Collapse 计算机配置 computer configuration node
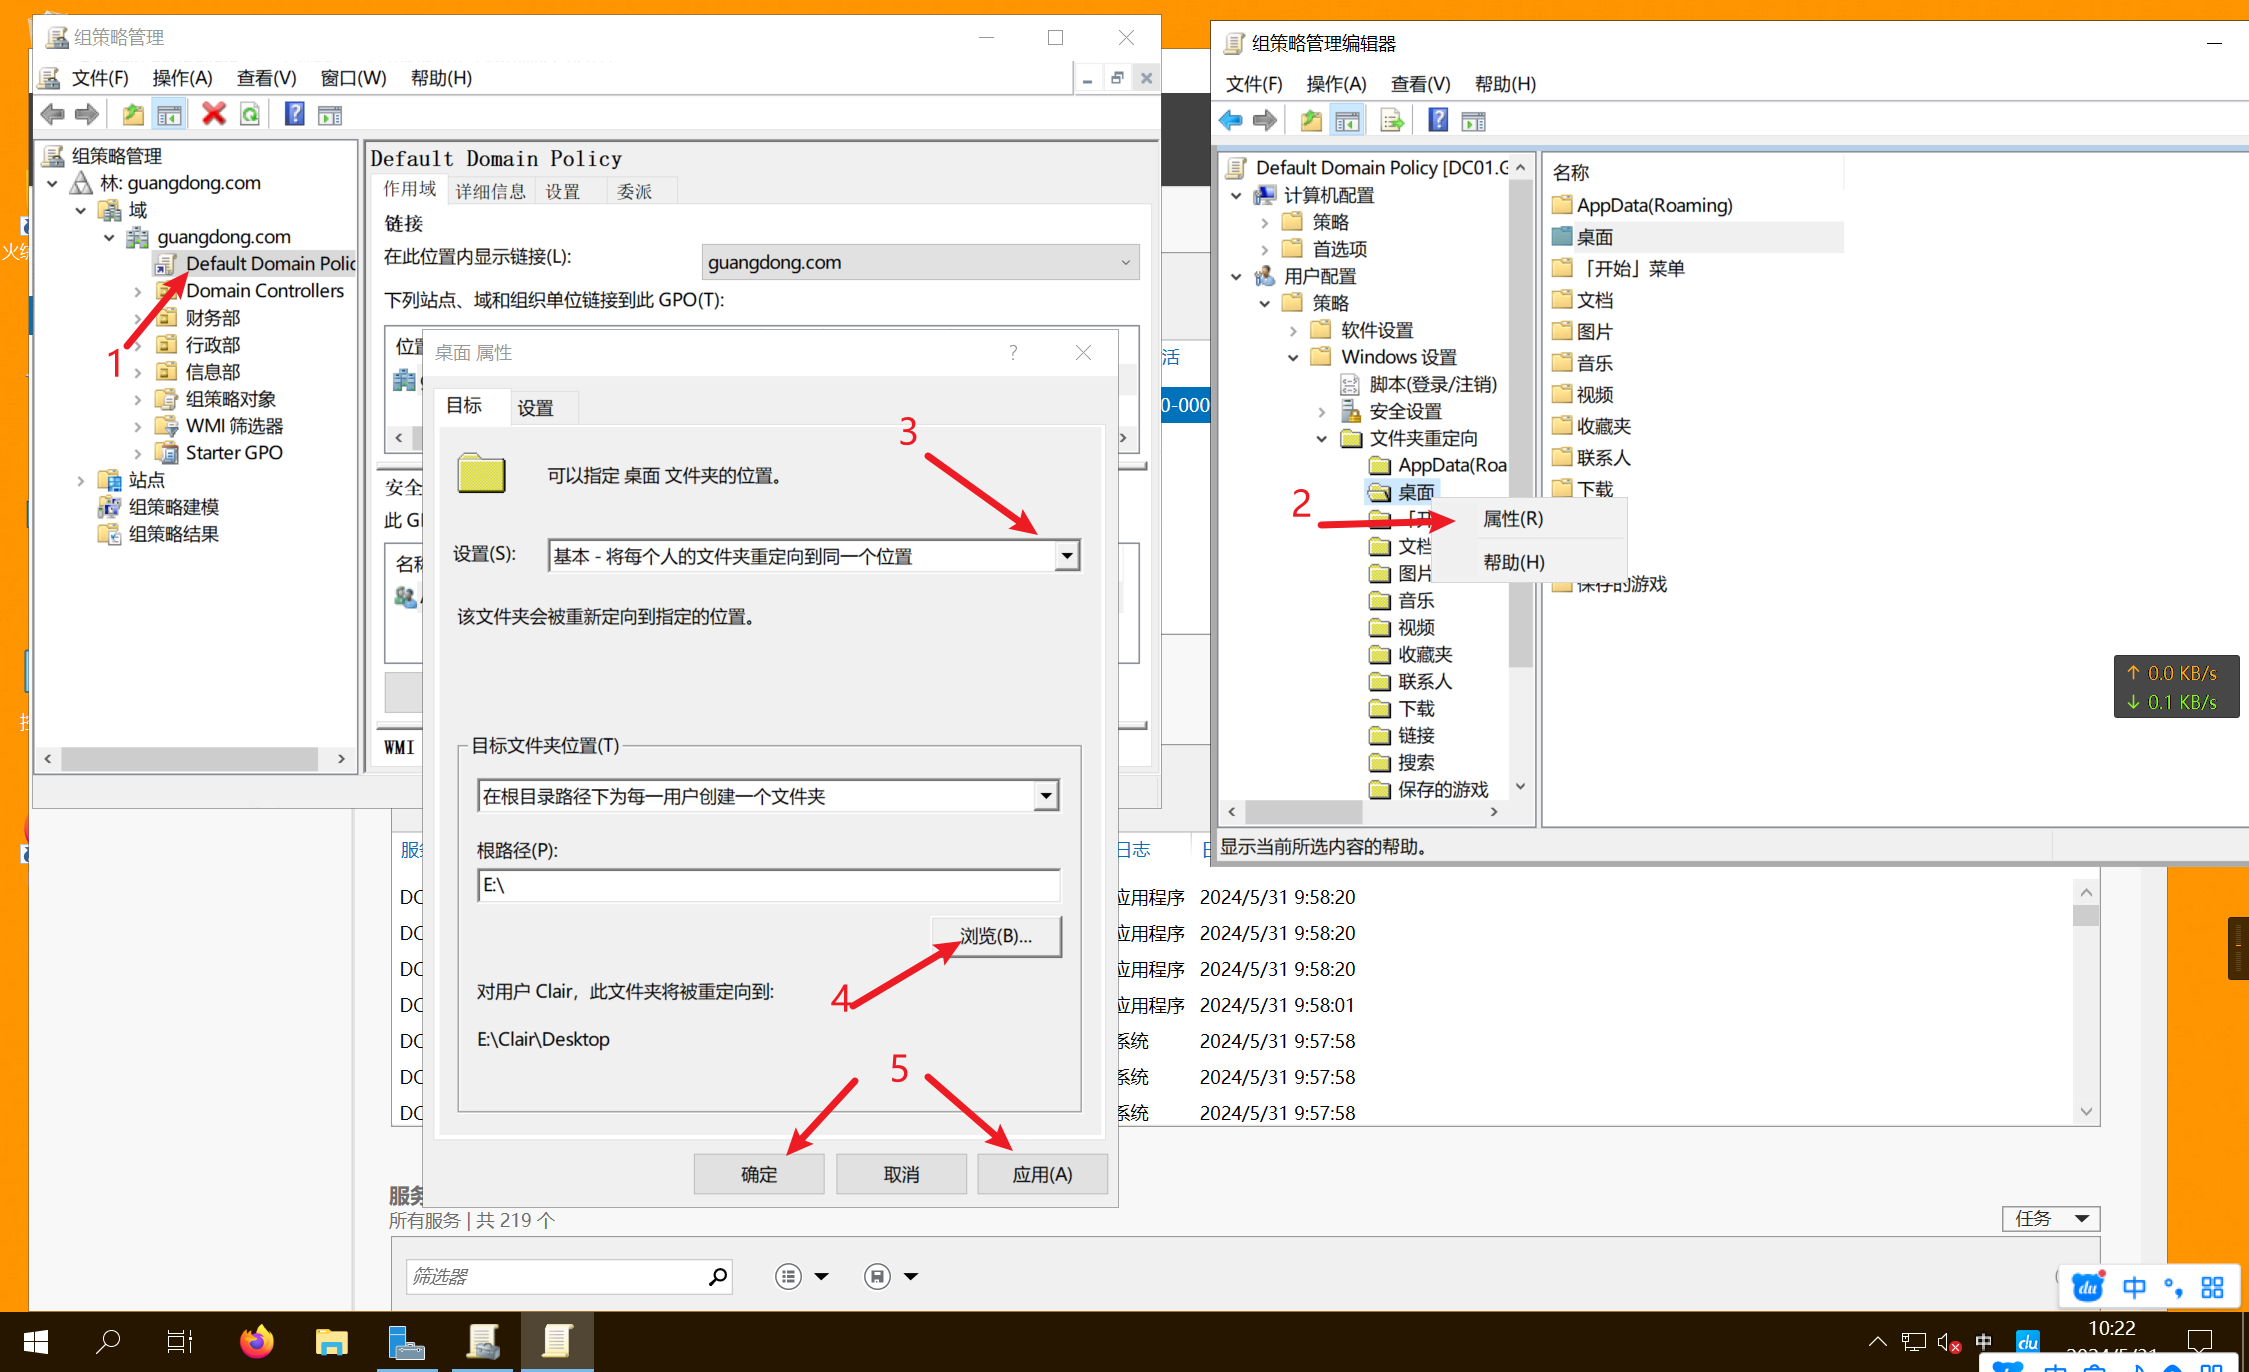The height and width of the screenshot is (1372, 2249). click(x=1236, y=195)
